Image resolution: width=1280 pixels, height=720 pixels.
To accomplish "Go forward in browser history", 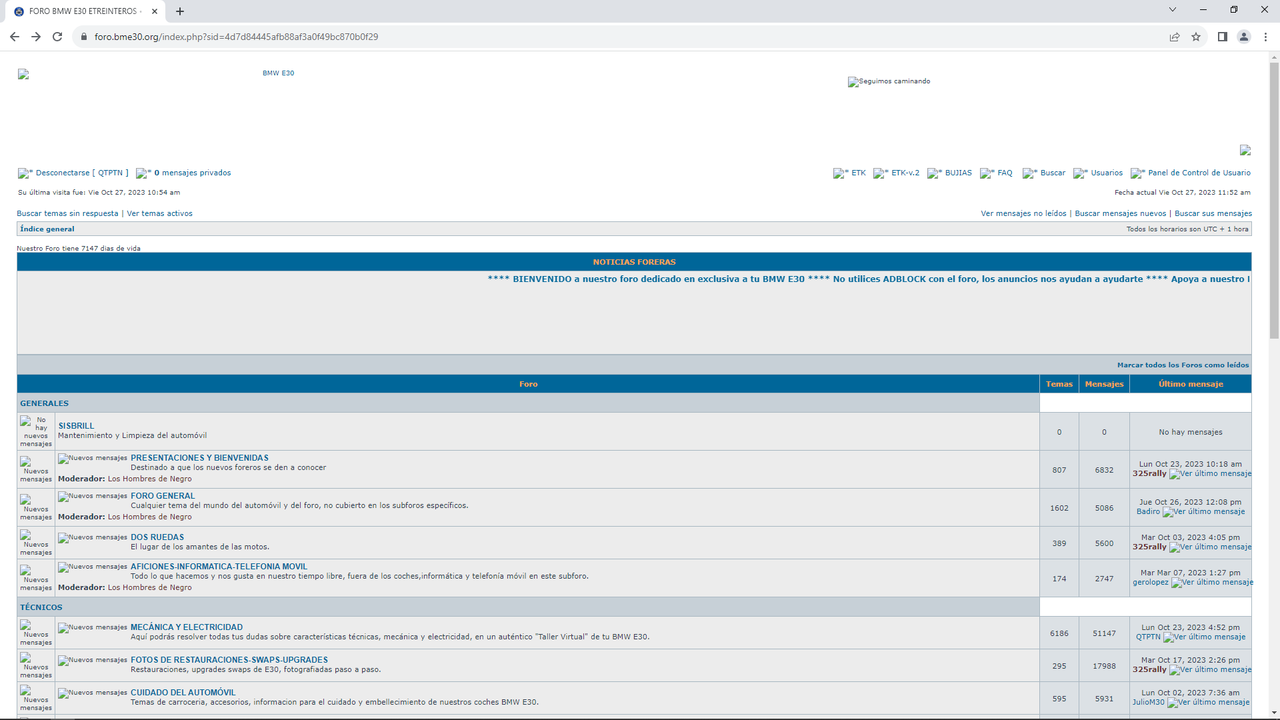I will point(36,37).
